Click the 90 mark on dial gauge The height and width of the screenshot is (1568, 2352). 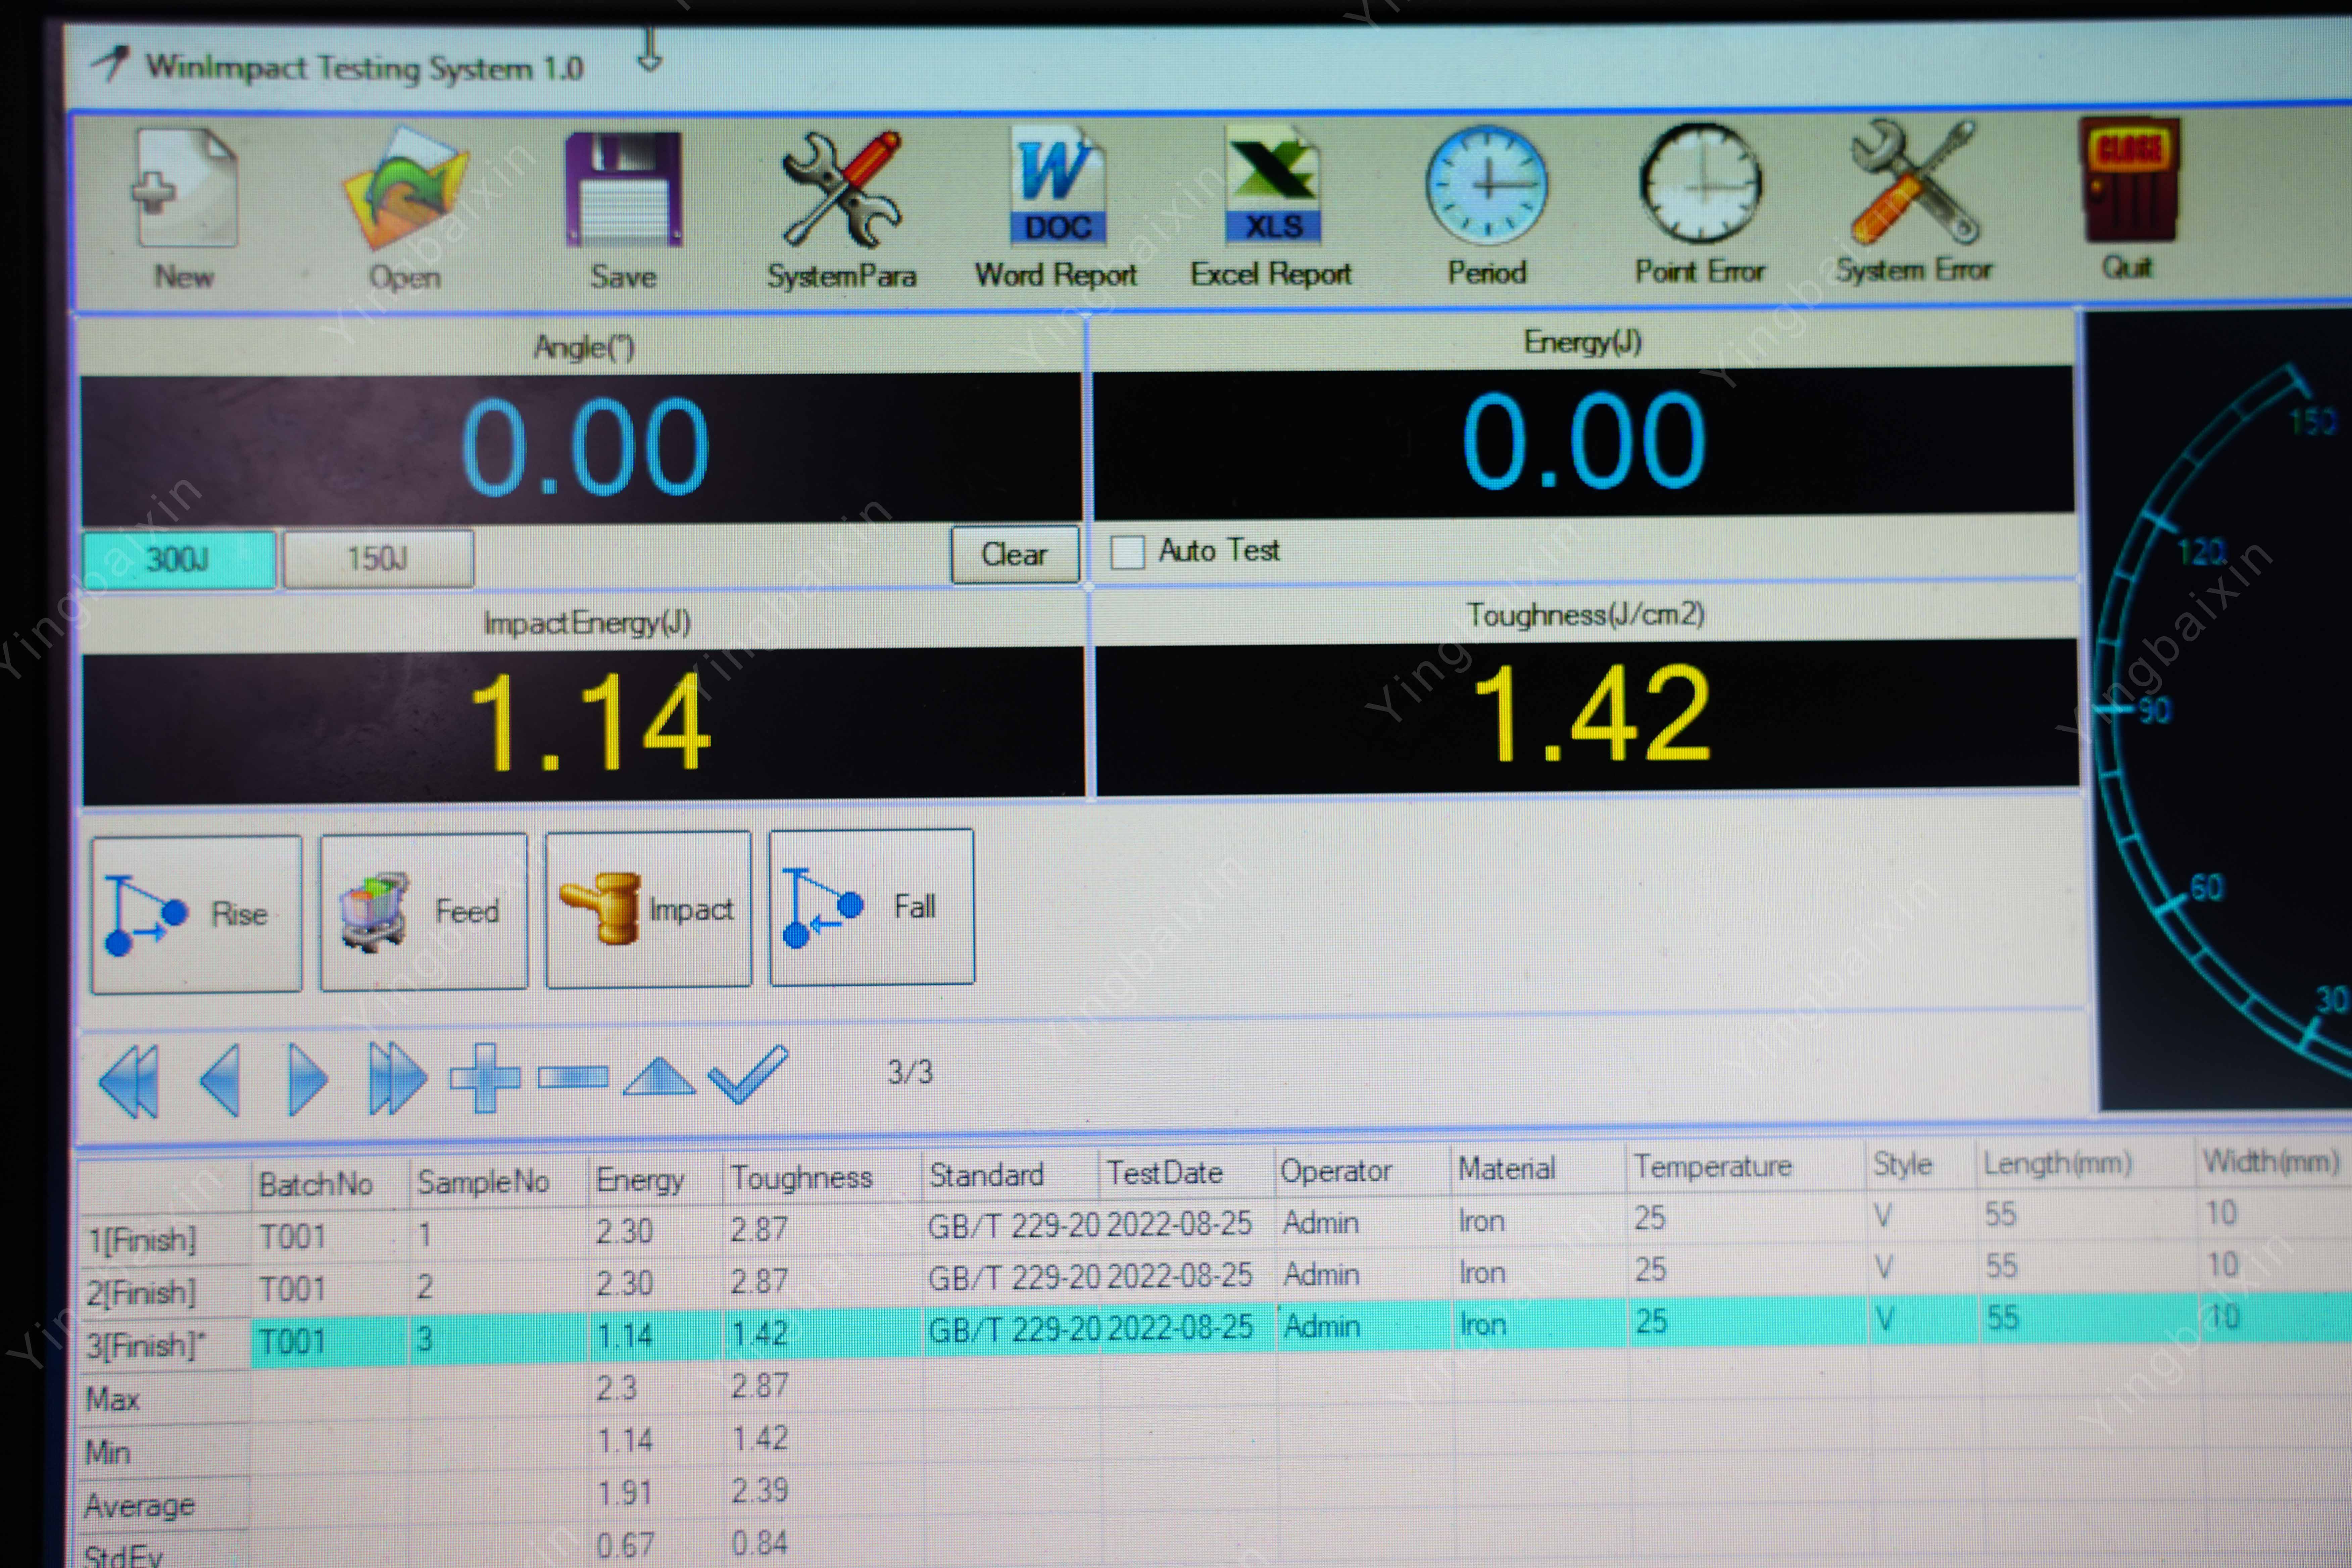tap(2155, 711)
